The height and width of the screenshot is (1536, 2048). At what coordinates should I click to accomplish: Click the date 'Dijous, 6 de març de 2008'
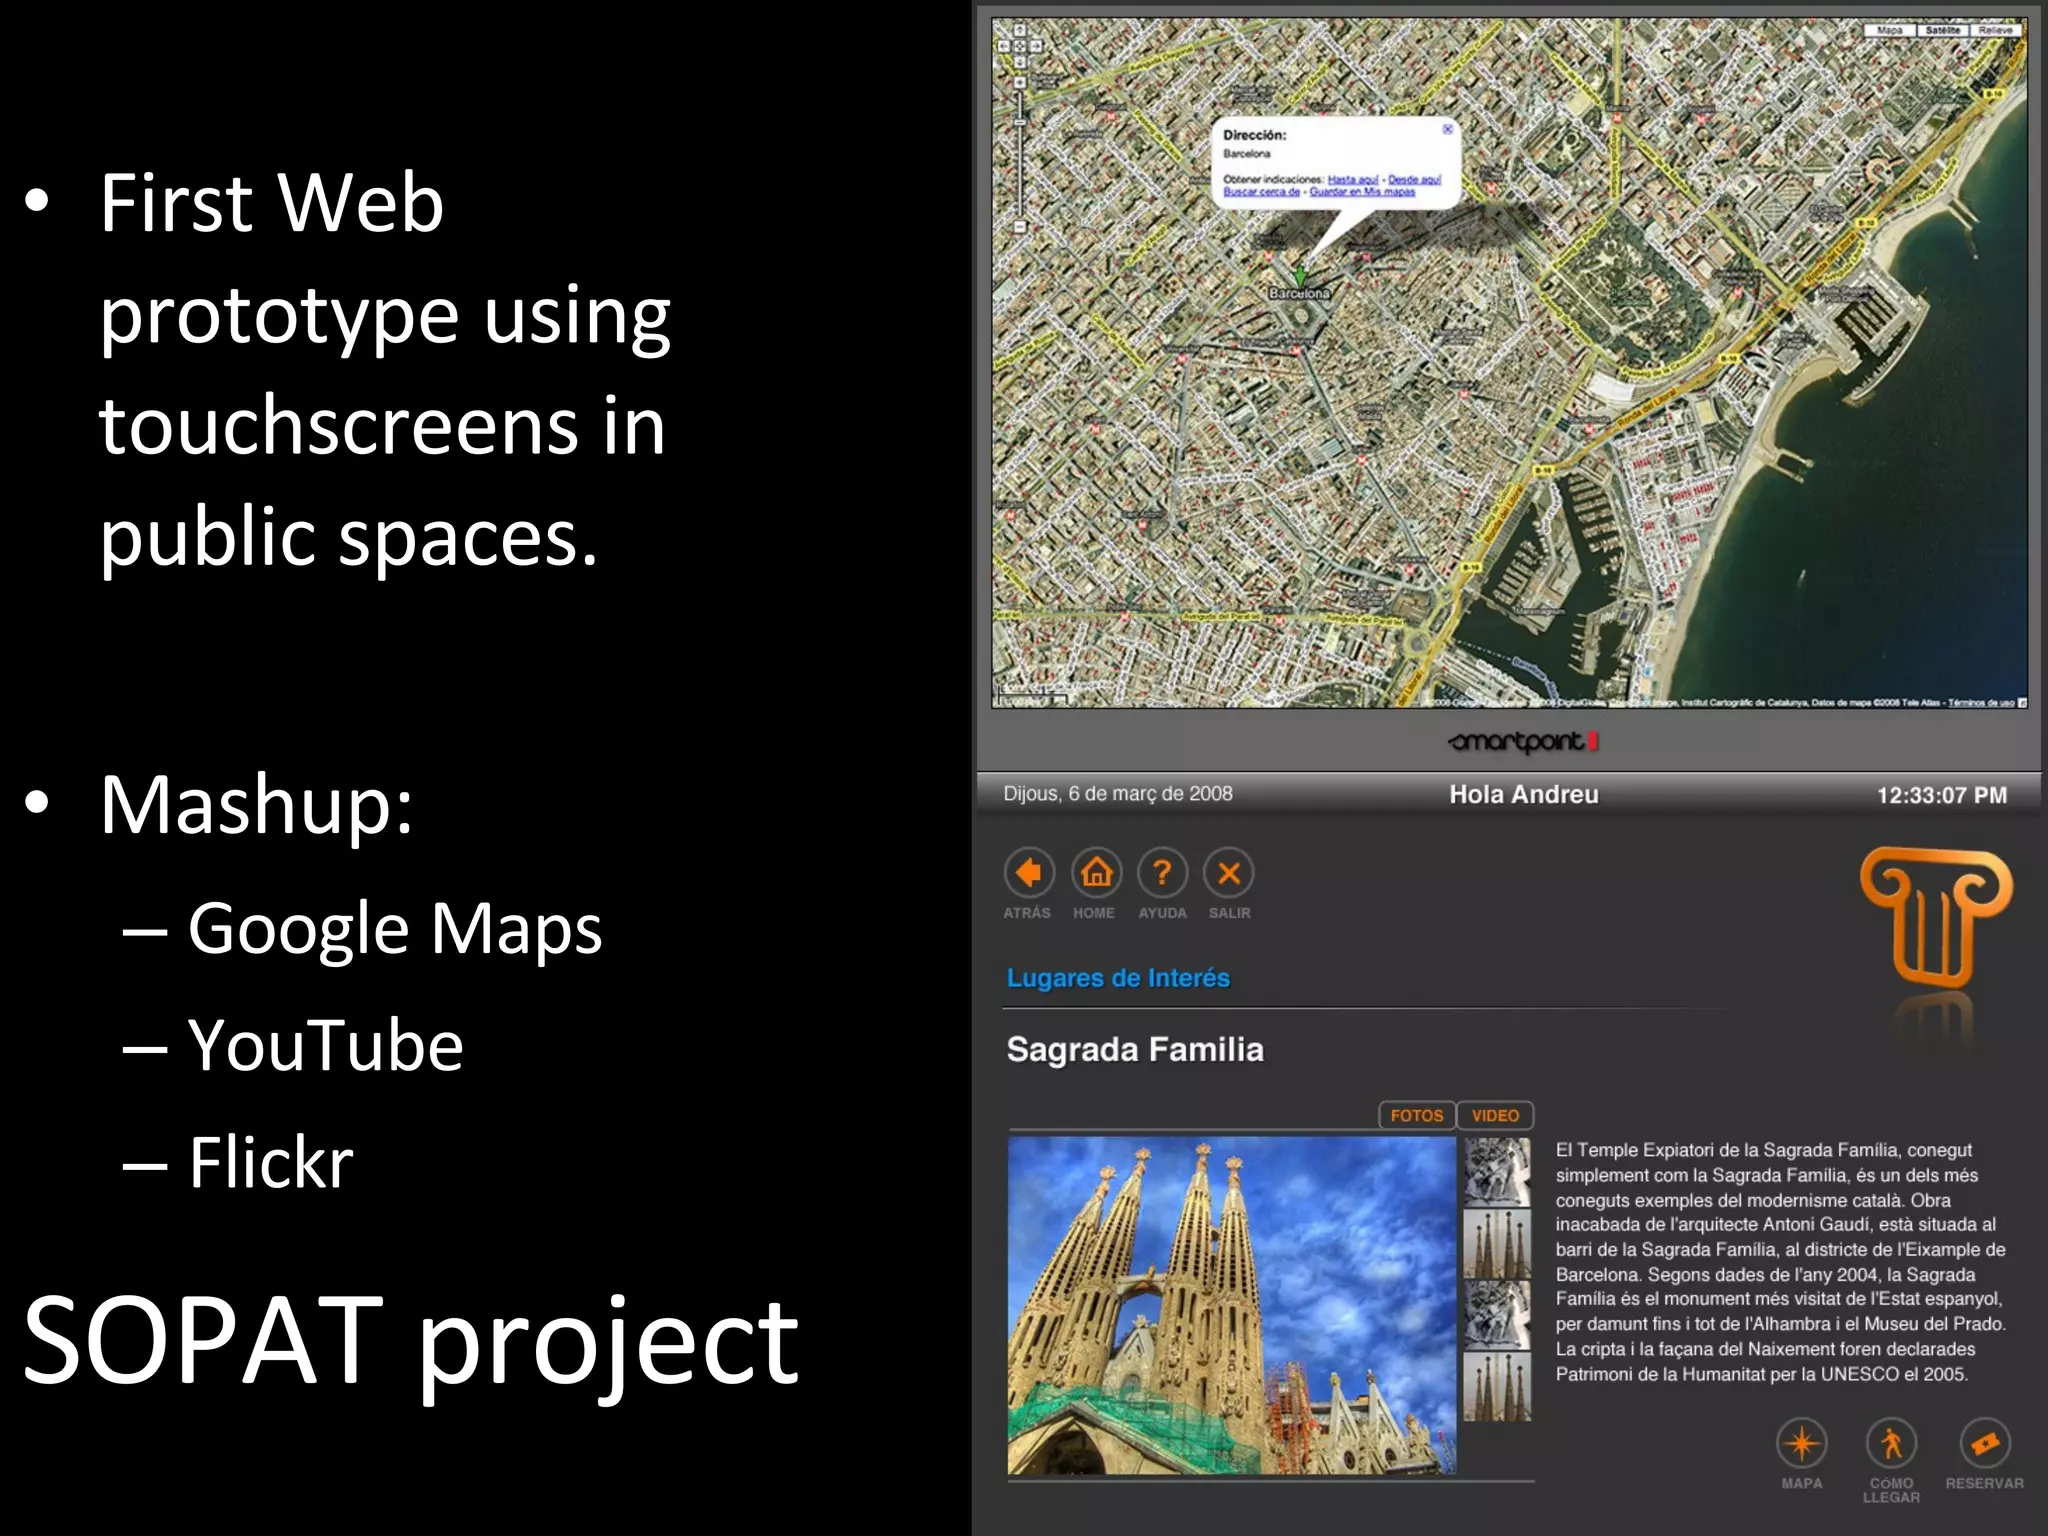tap(1118, 794)
